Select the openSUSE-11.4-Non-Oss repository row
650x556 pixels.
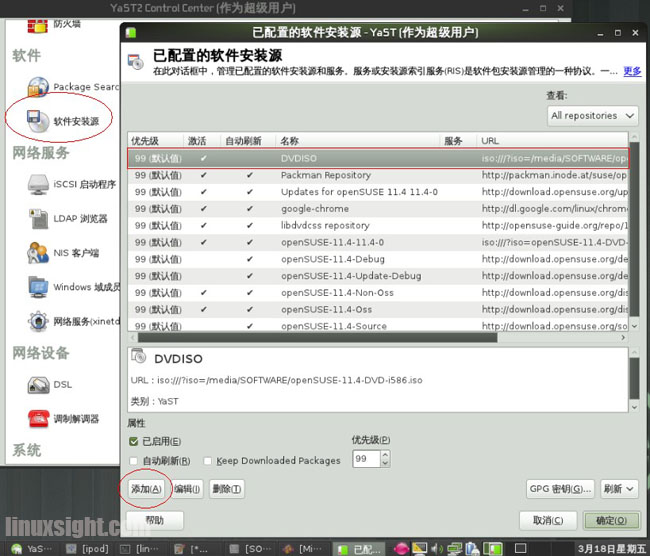378,293
